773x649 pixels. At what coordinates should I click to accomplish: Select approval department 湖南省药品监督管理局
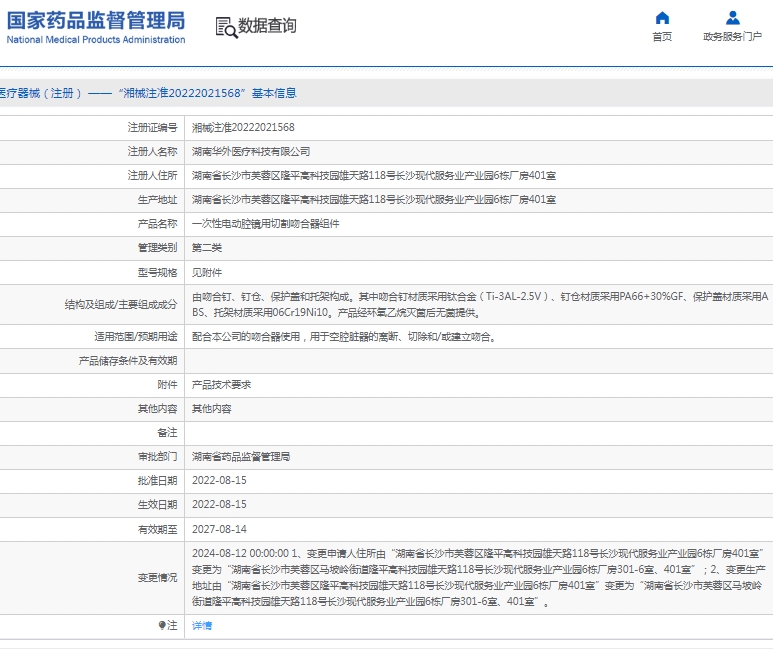tap(241, 457)
